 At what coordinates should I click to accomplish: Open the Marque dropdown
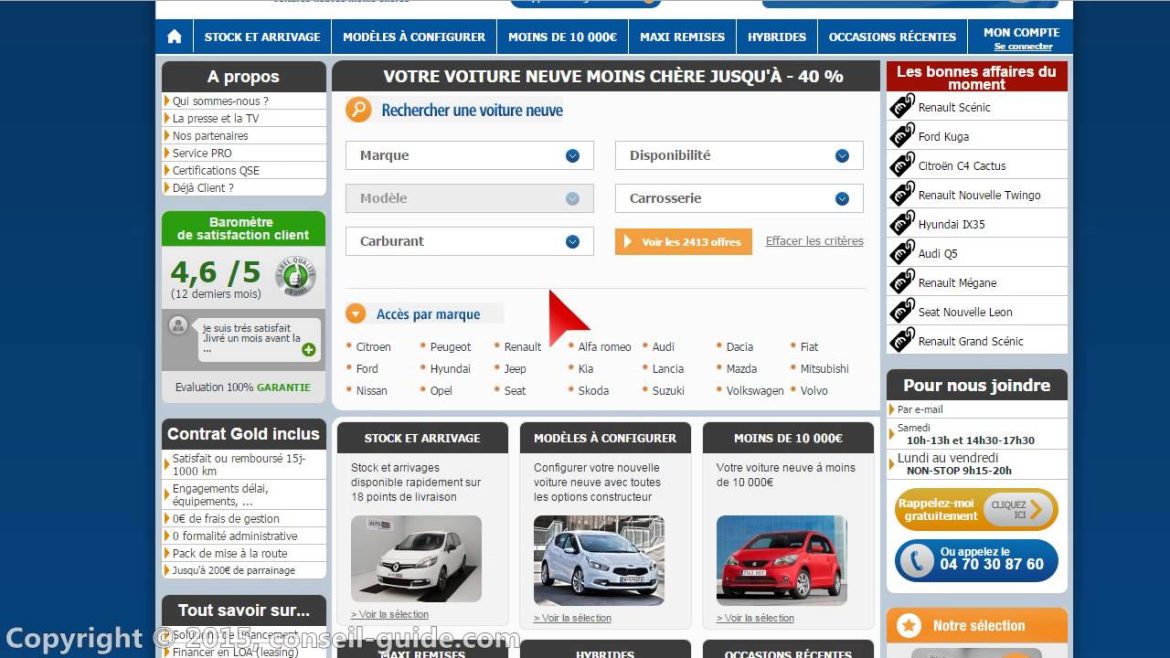469,155
